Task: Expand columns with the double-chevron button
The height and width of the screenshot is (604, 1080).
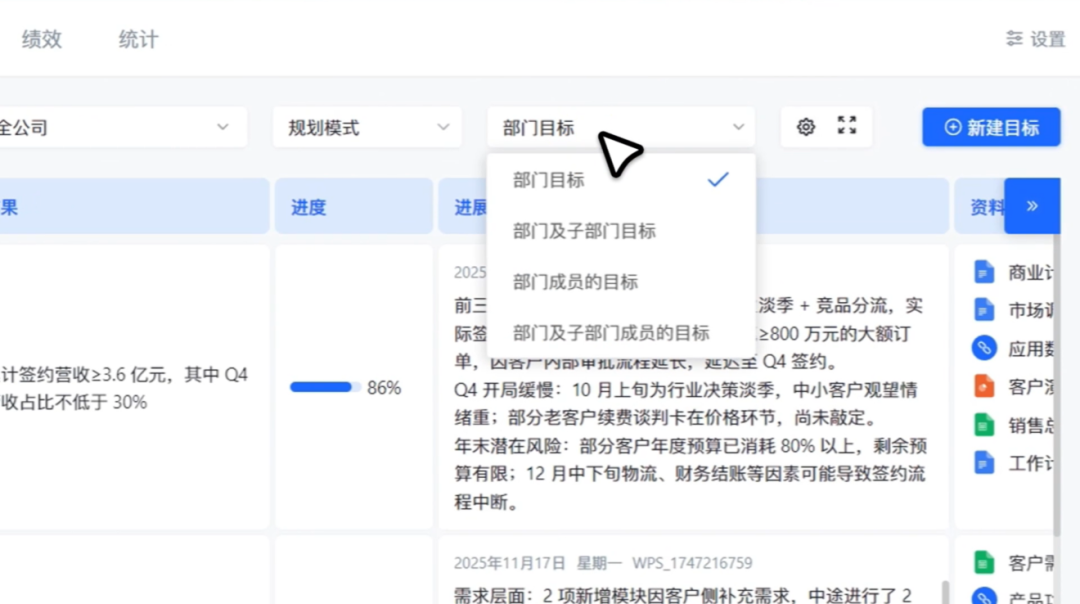Action: (1032, 206)
